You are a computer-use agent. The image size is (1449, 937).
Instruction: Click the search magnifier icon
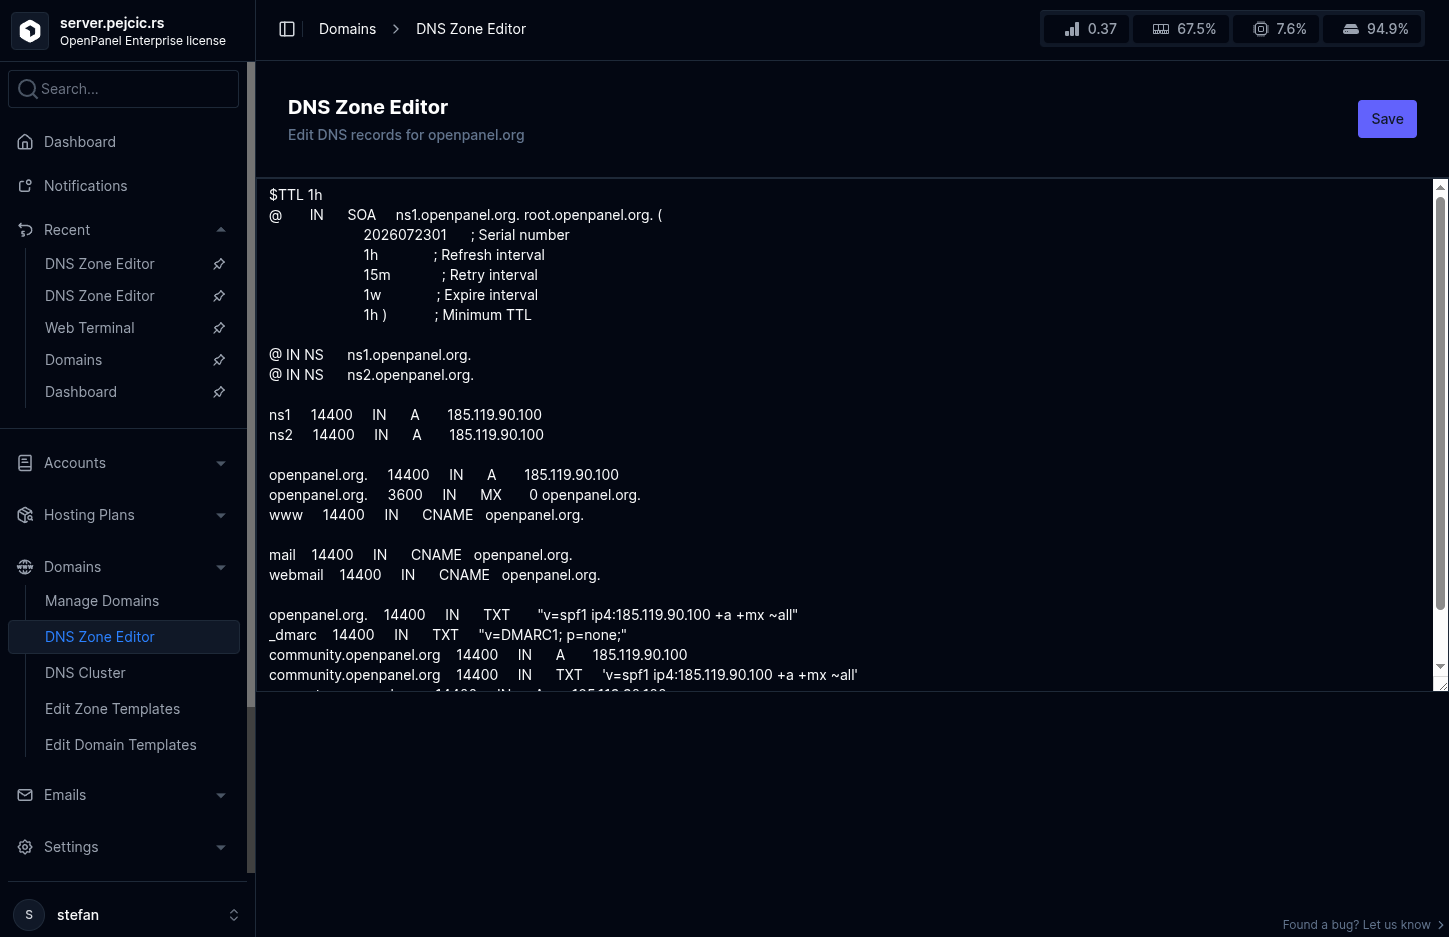pos(28,89)
